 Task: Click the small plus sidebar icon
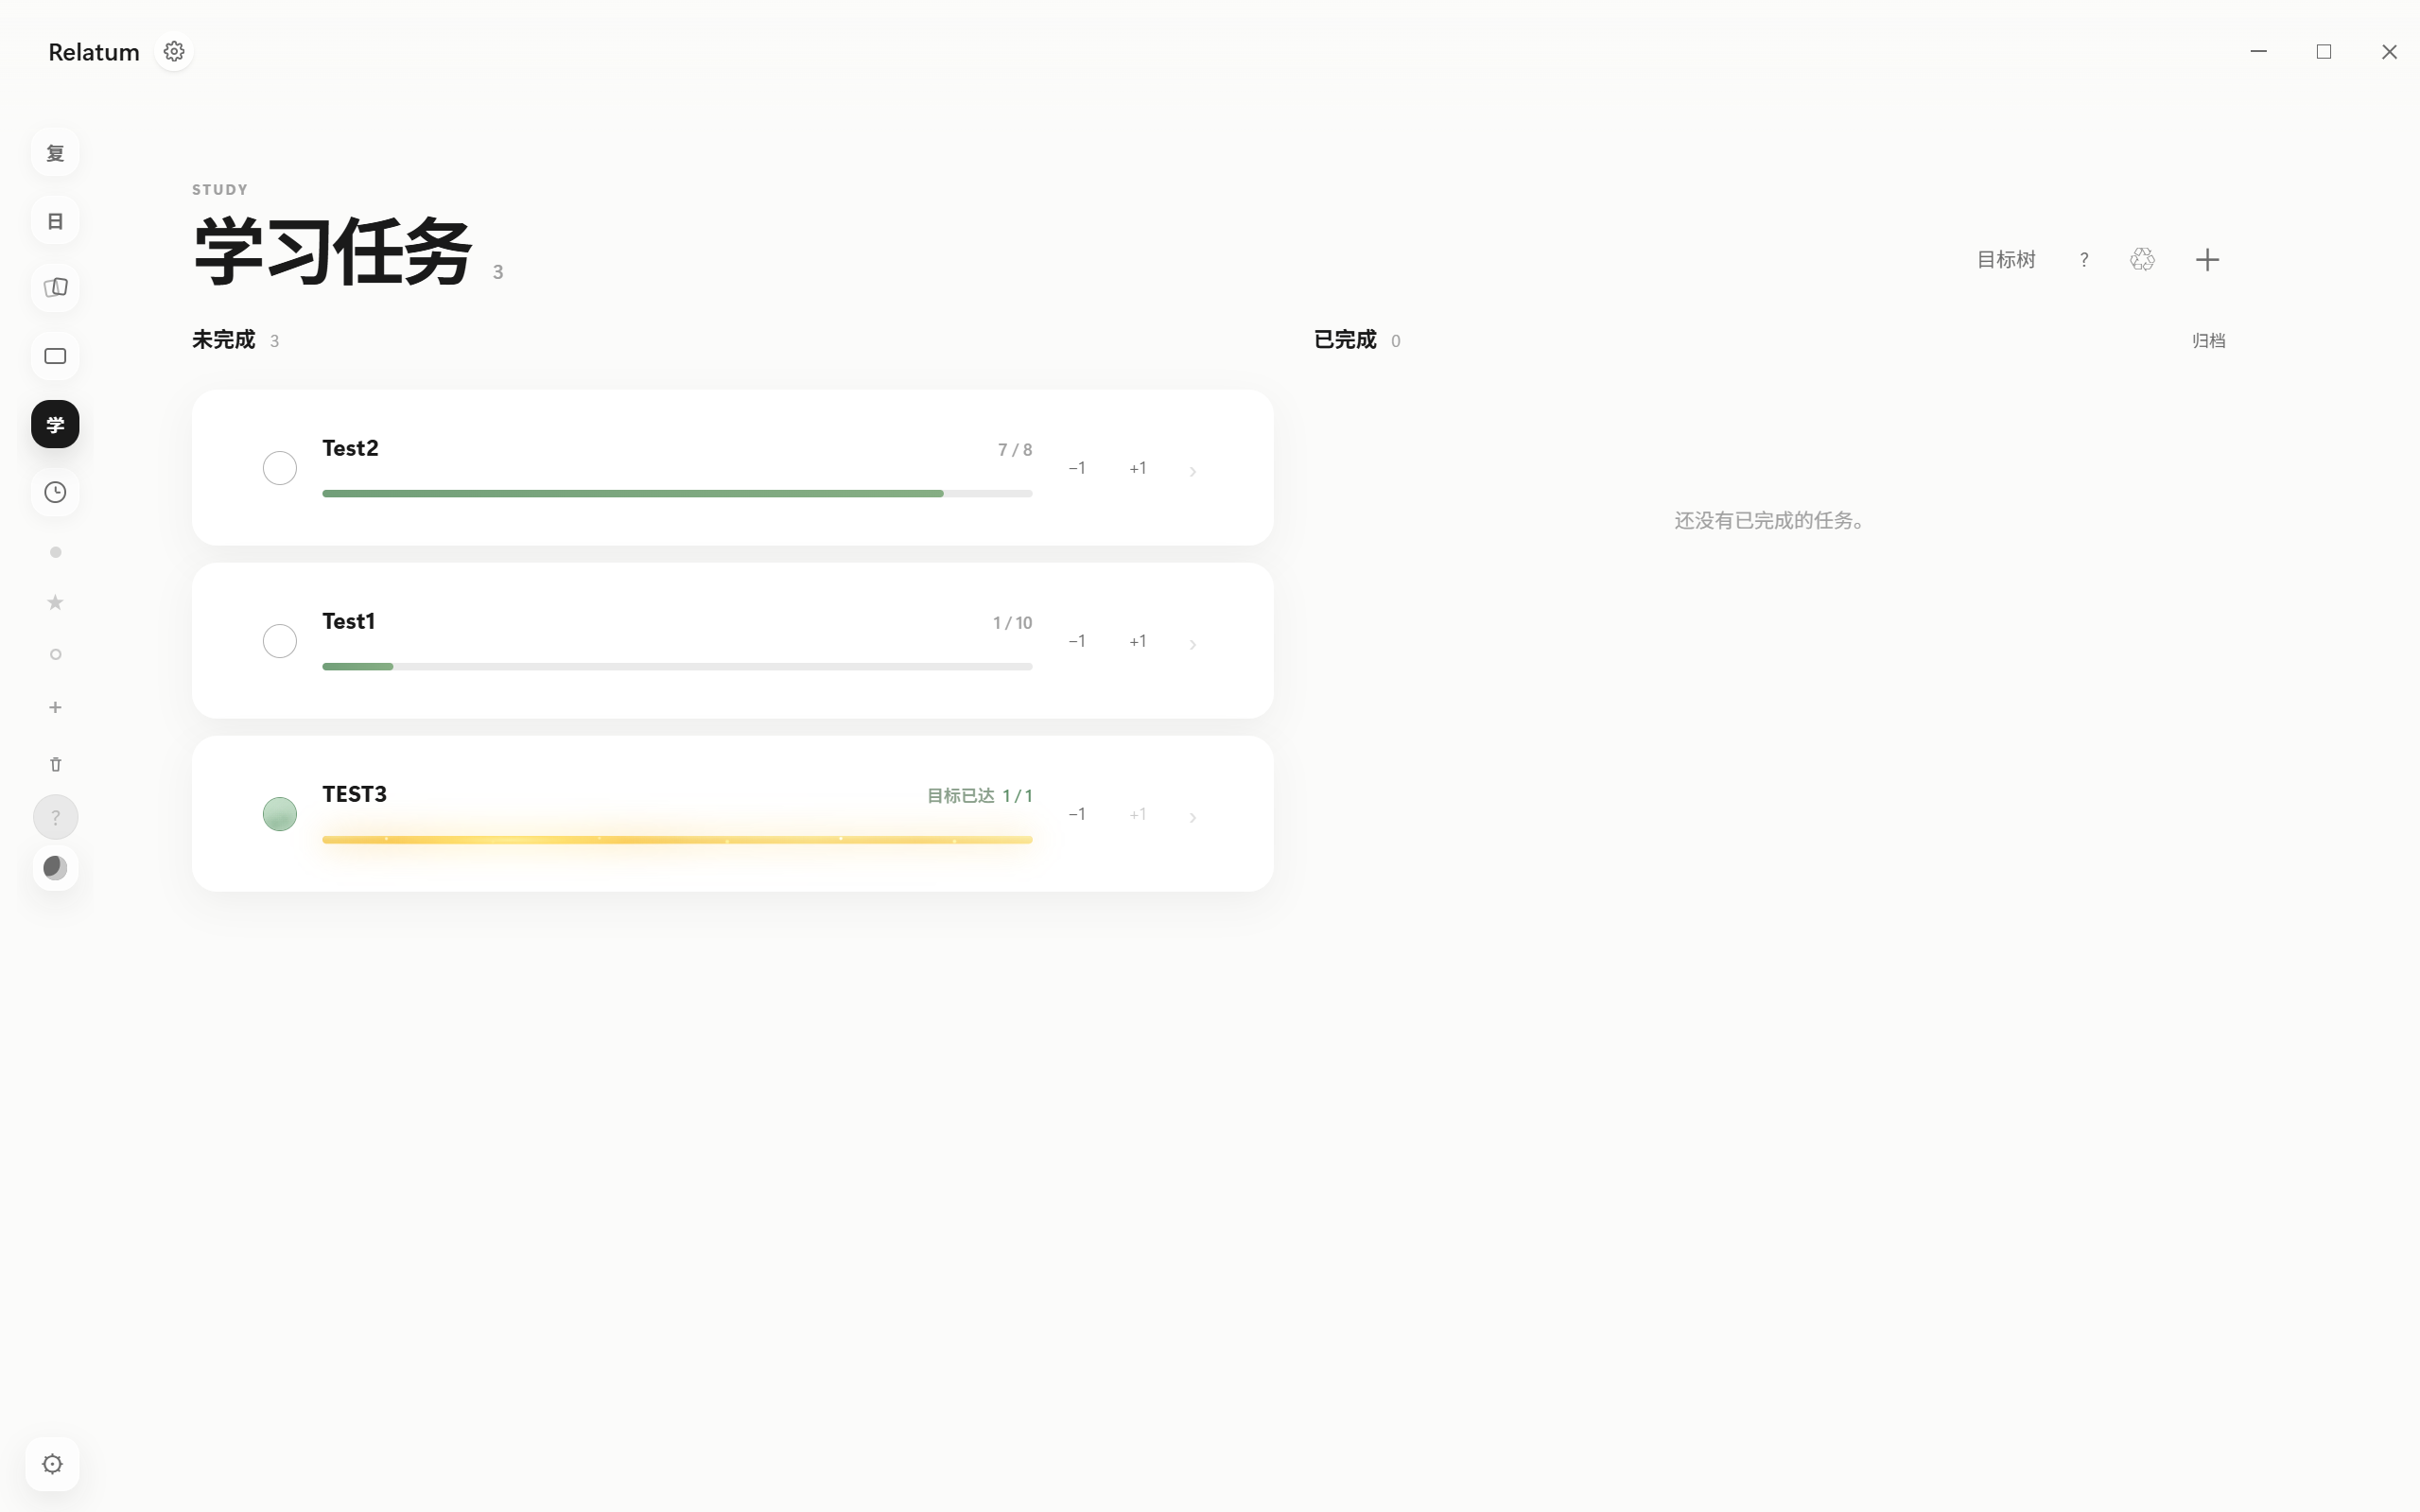click(56, 707)
